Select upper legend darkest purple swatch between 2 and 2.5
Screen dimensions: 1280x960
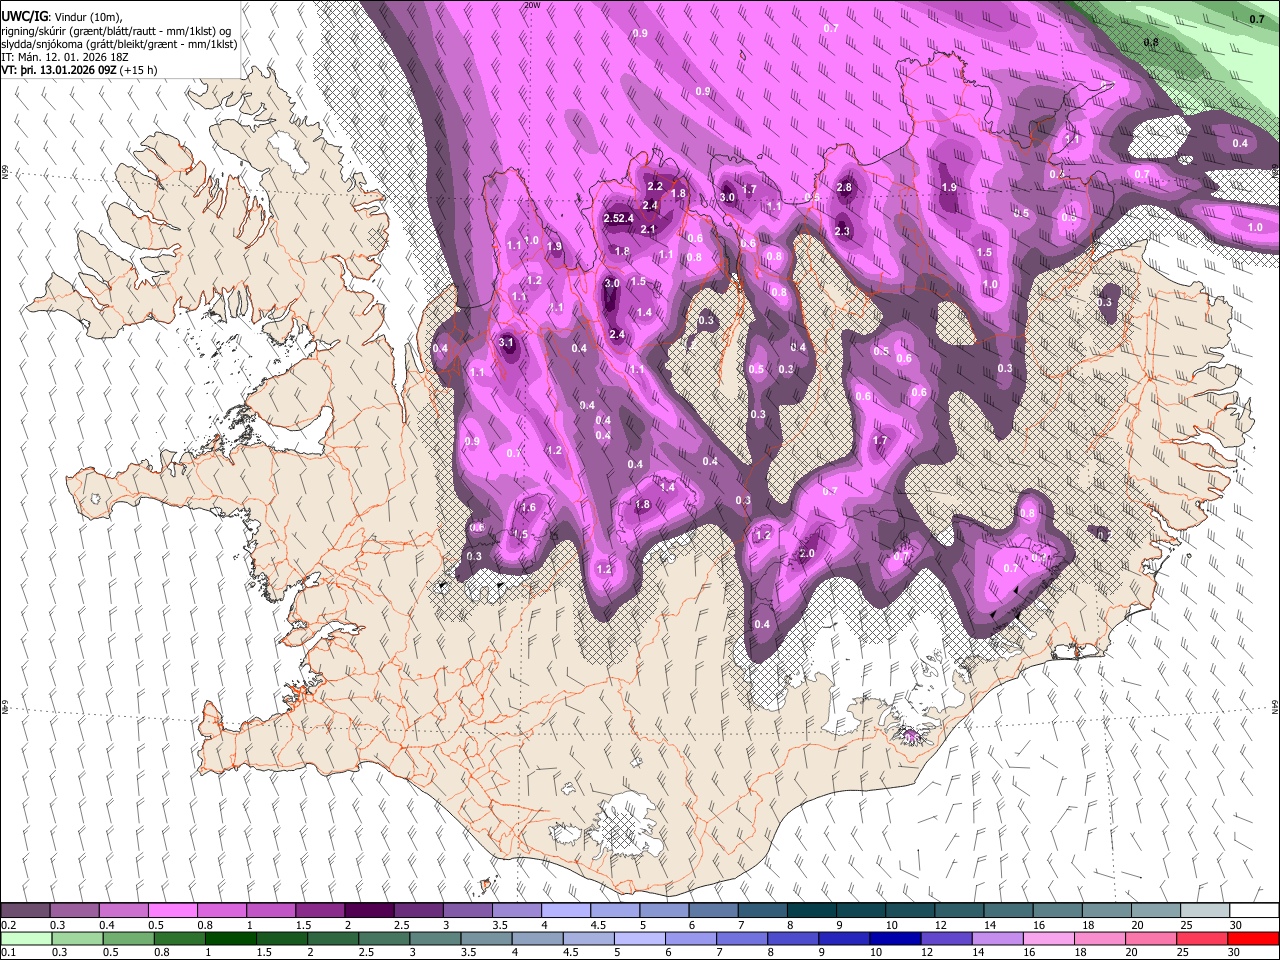click(368, 911)
